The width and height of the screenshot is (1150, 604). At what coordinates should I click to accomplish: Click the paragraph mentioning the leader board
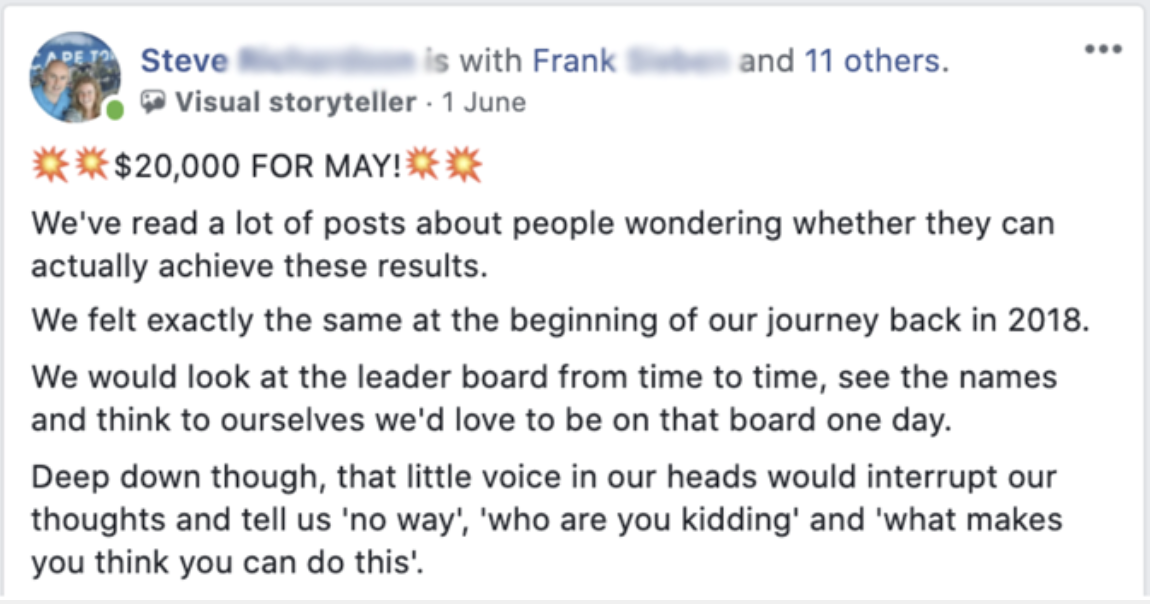coord(544,399)
